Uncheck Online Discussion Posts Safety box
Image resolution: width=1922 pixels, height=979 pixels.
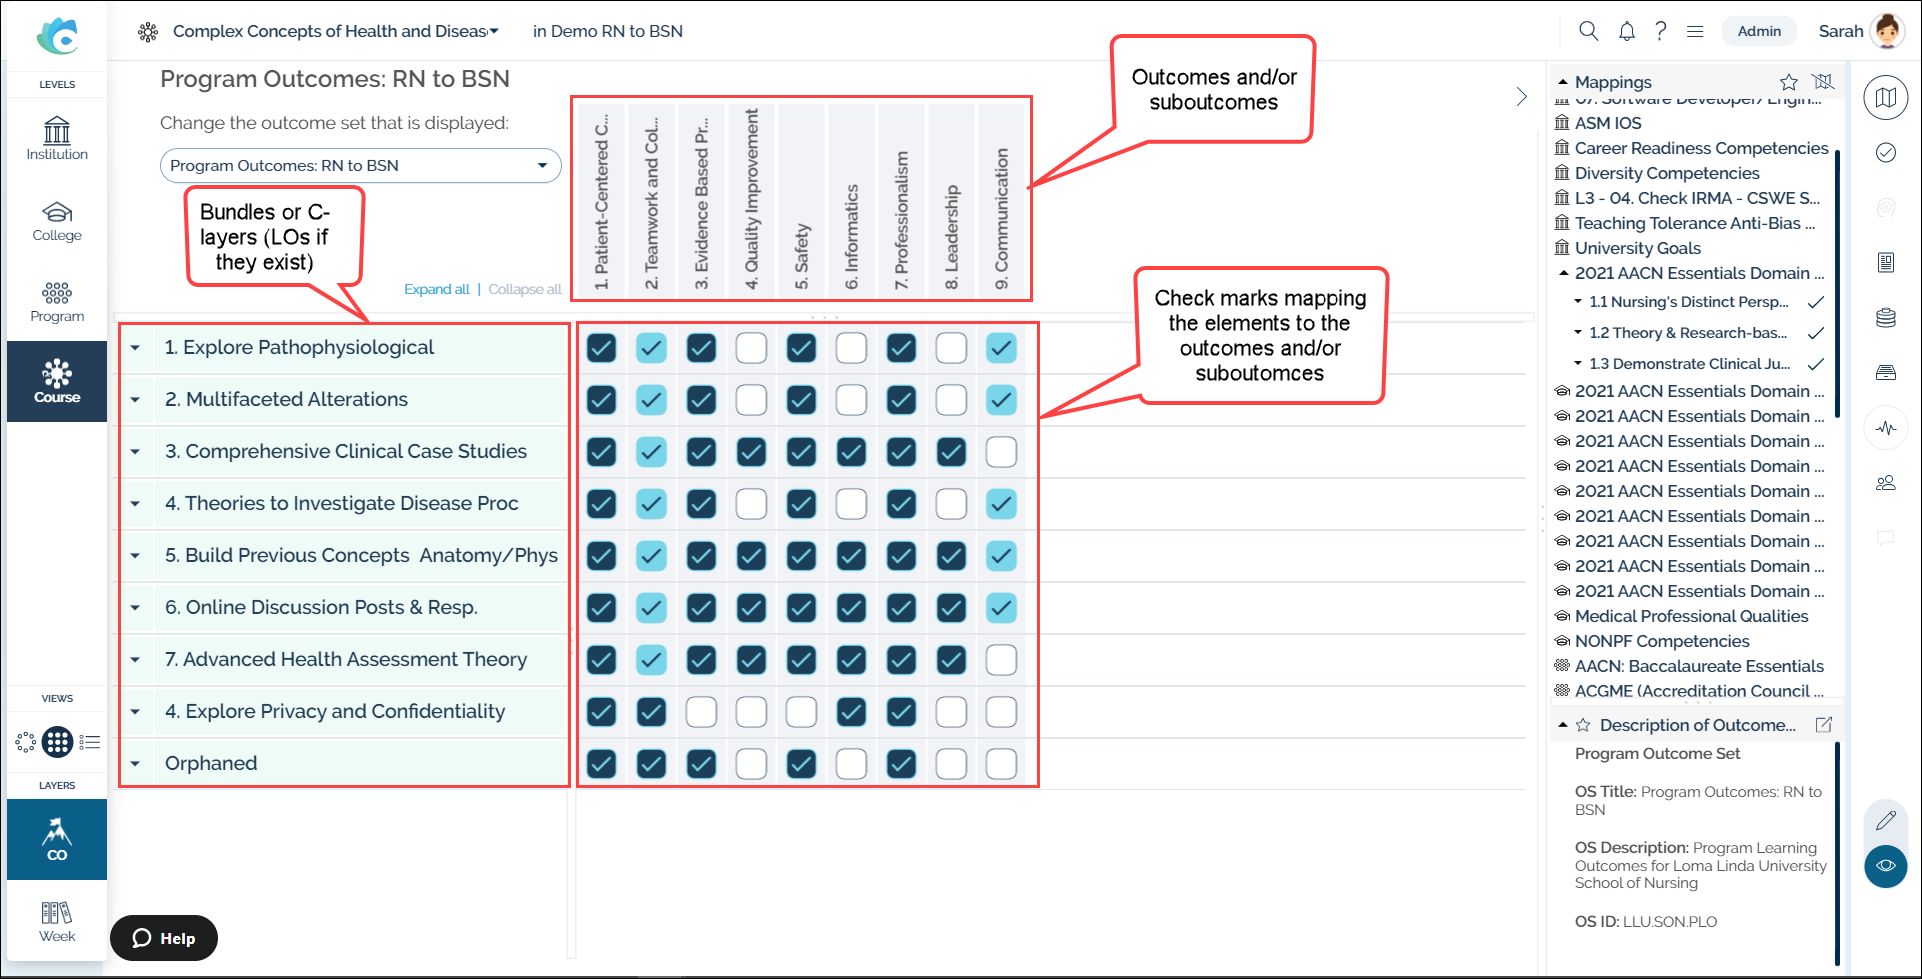[x=801, y=608]
